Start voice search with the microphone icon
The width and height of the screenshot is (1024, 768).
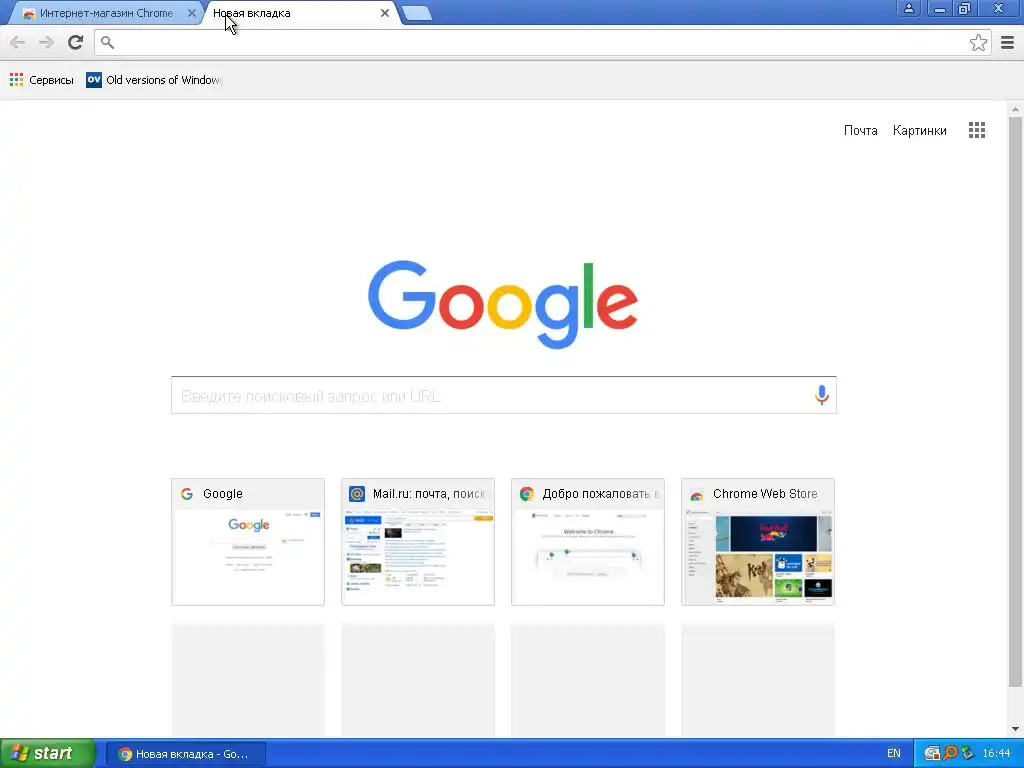pos(822,394)
